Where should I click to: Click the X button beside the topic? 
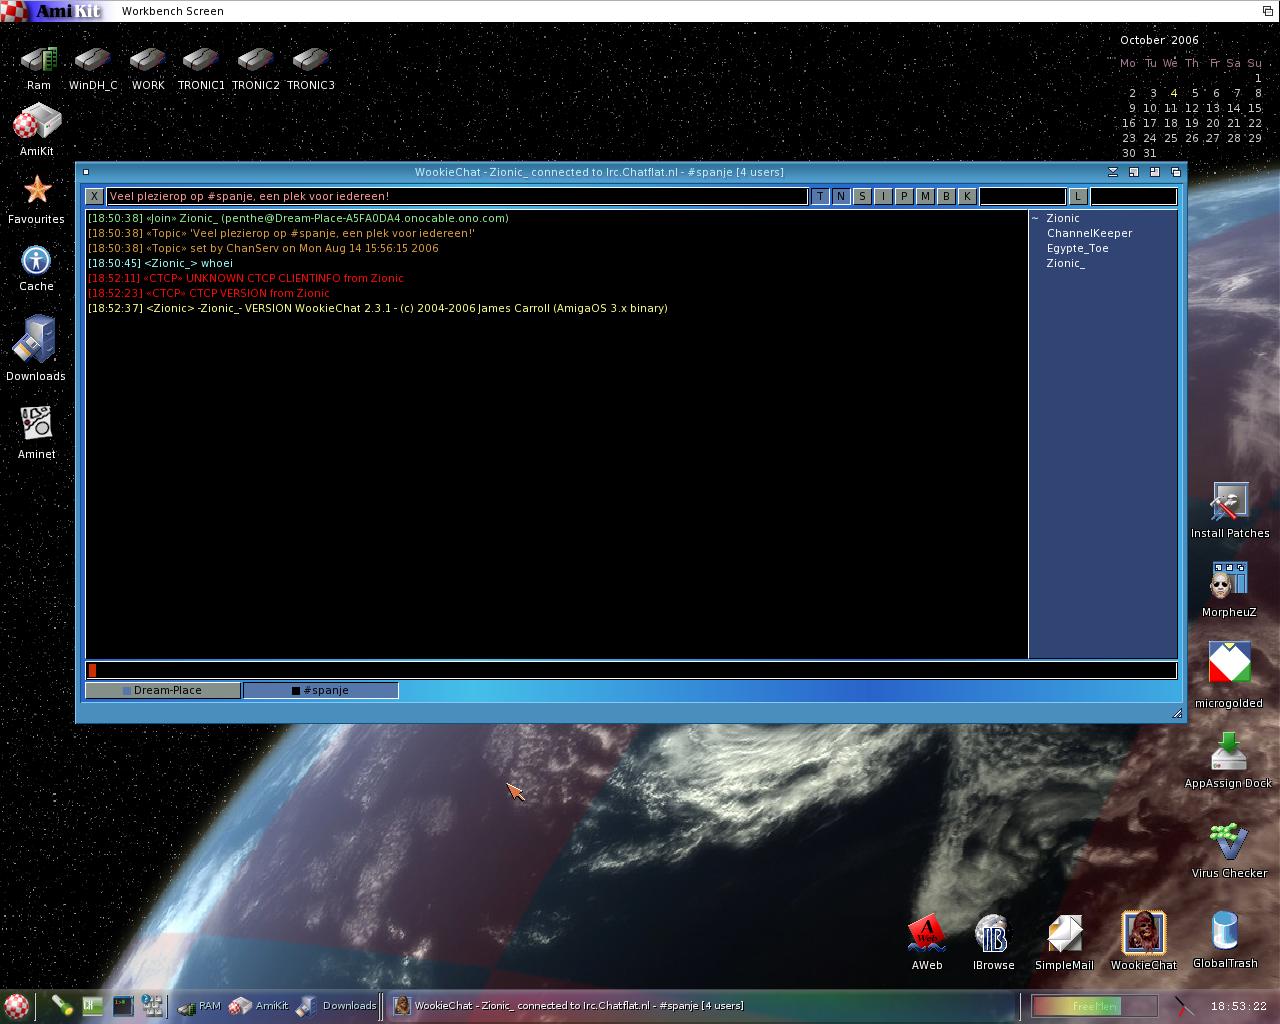pyautogui.click(x=94, y=196)
